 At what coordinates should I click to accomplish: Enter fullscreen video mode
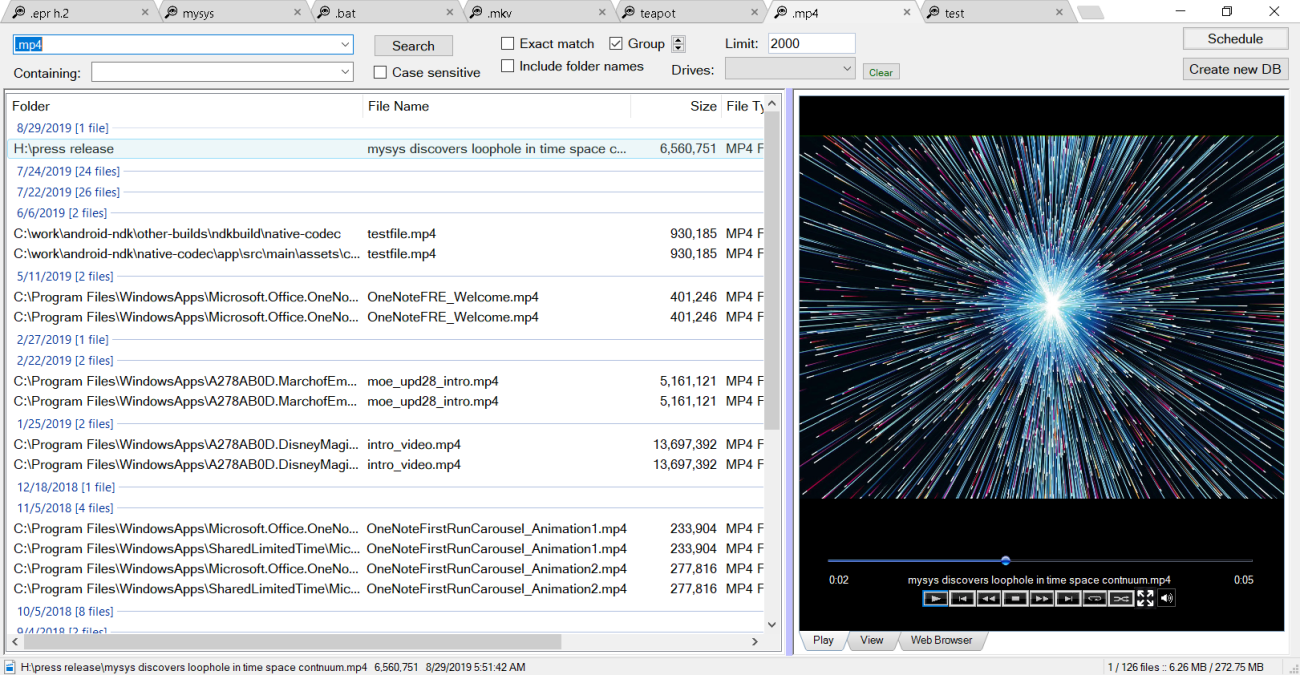coord(1145,598)
